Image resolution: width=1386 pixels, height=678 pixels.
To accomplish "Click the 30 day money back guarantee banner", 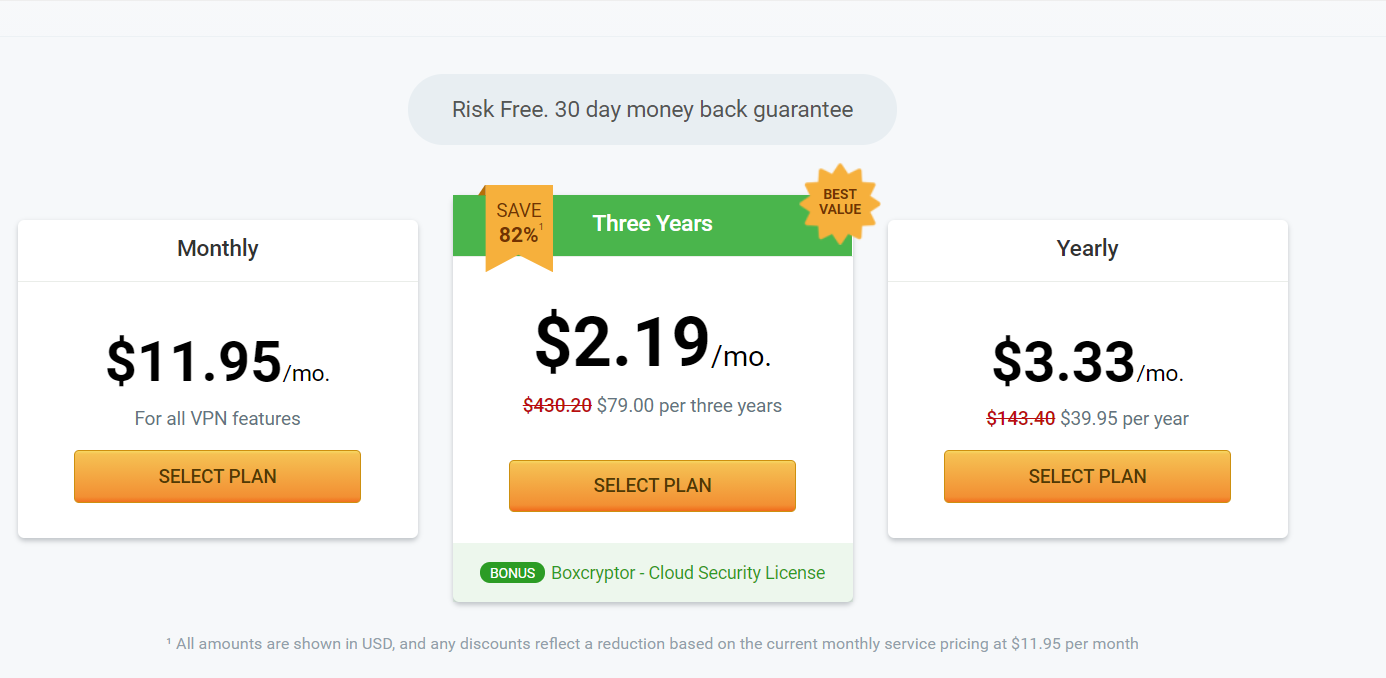I will pyautogui.click(x=652, y=109).
